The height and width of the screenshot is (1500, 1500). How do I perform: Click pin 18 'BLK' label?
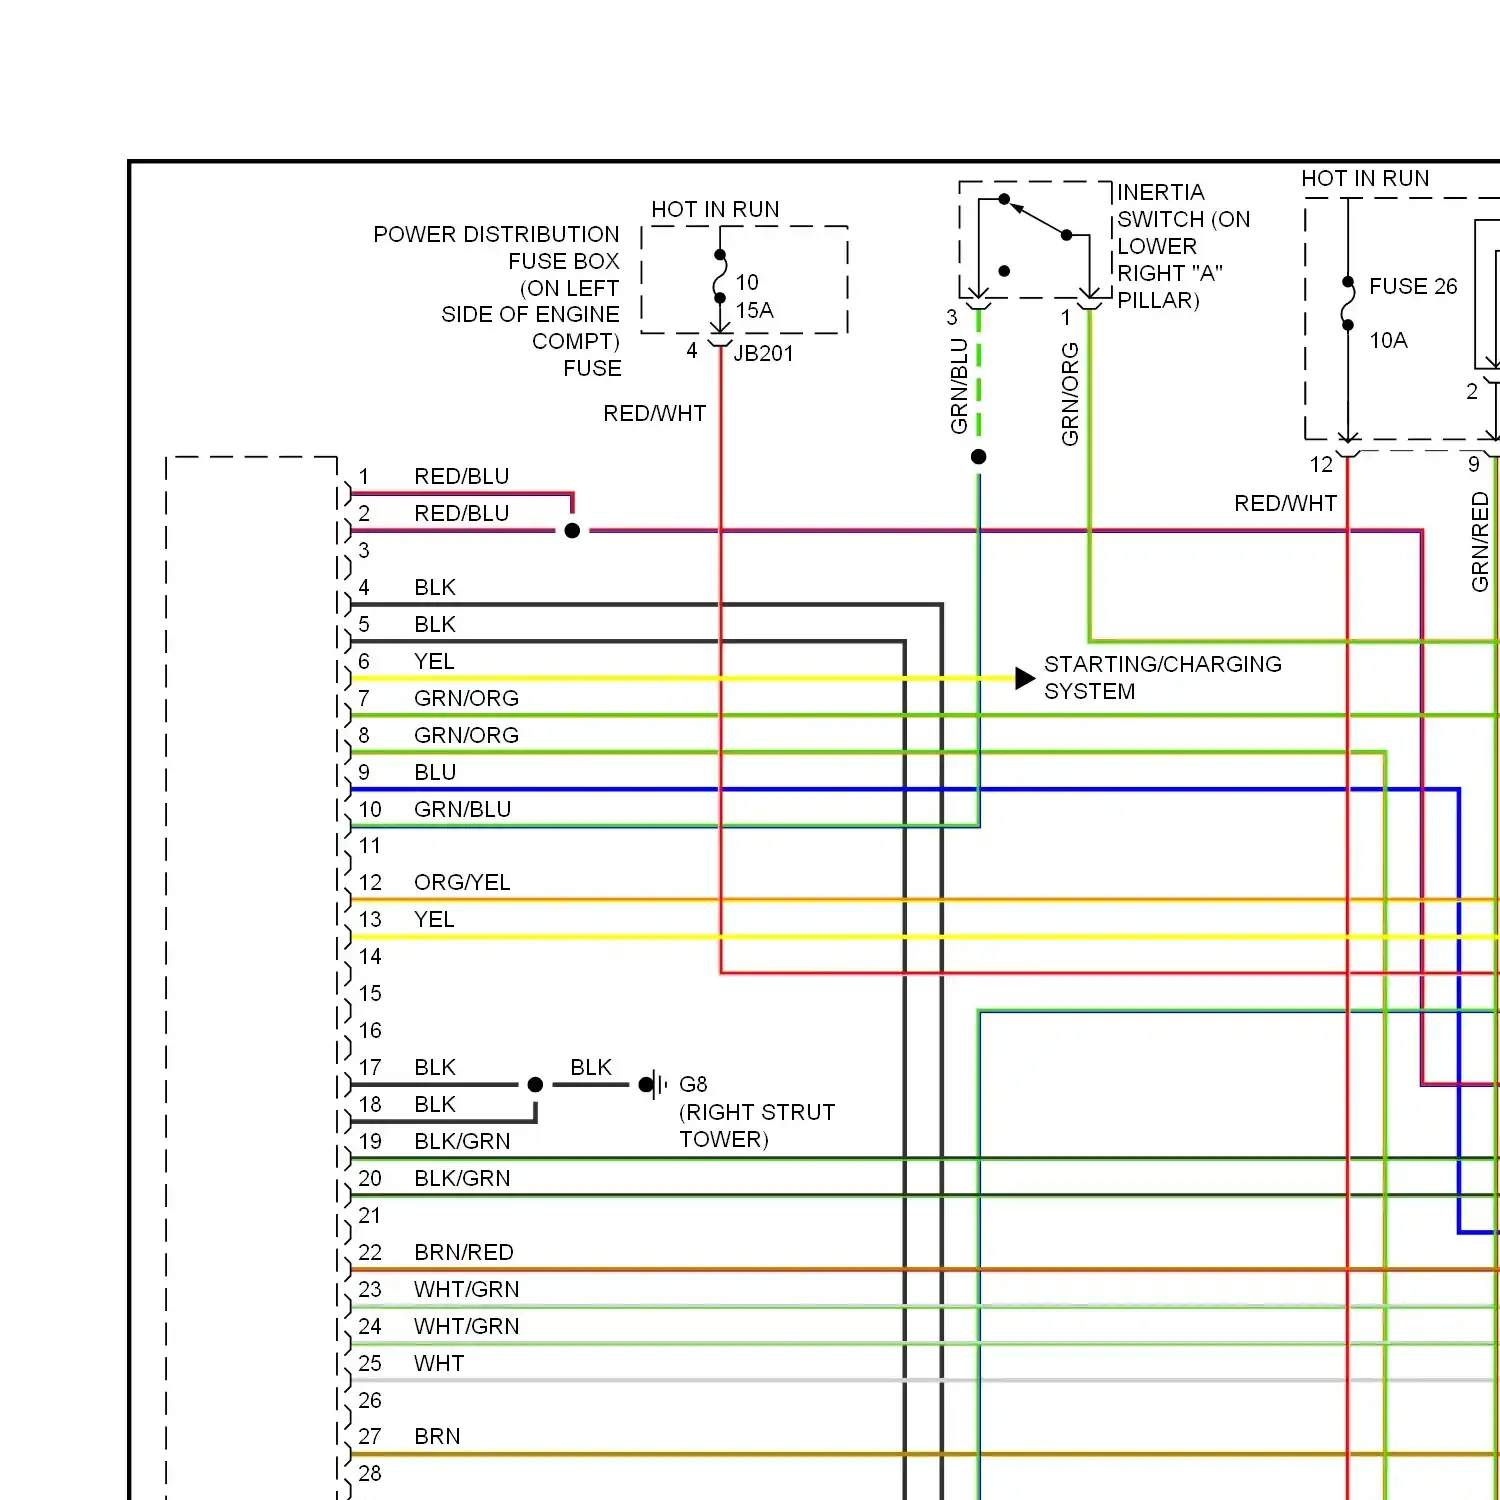(x=435, y=1104)
